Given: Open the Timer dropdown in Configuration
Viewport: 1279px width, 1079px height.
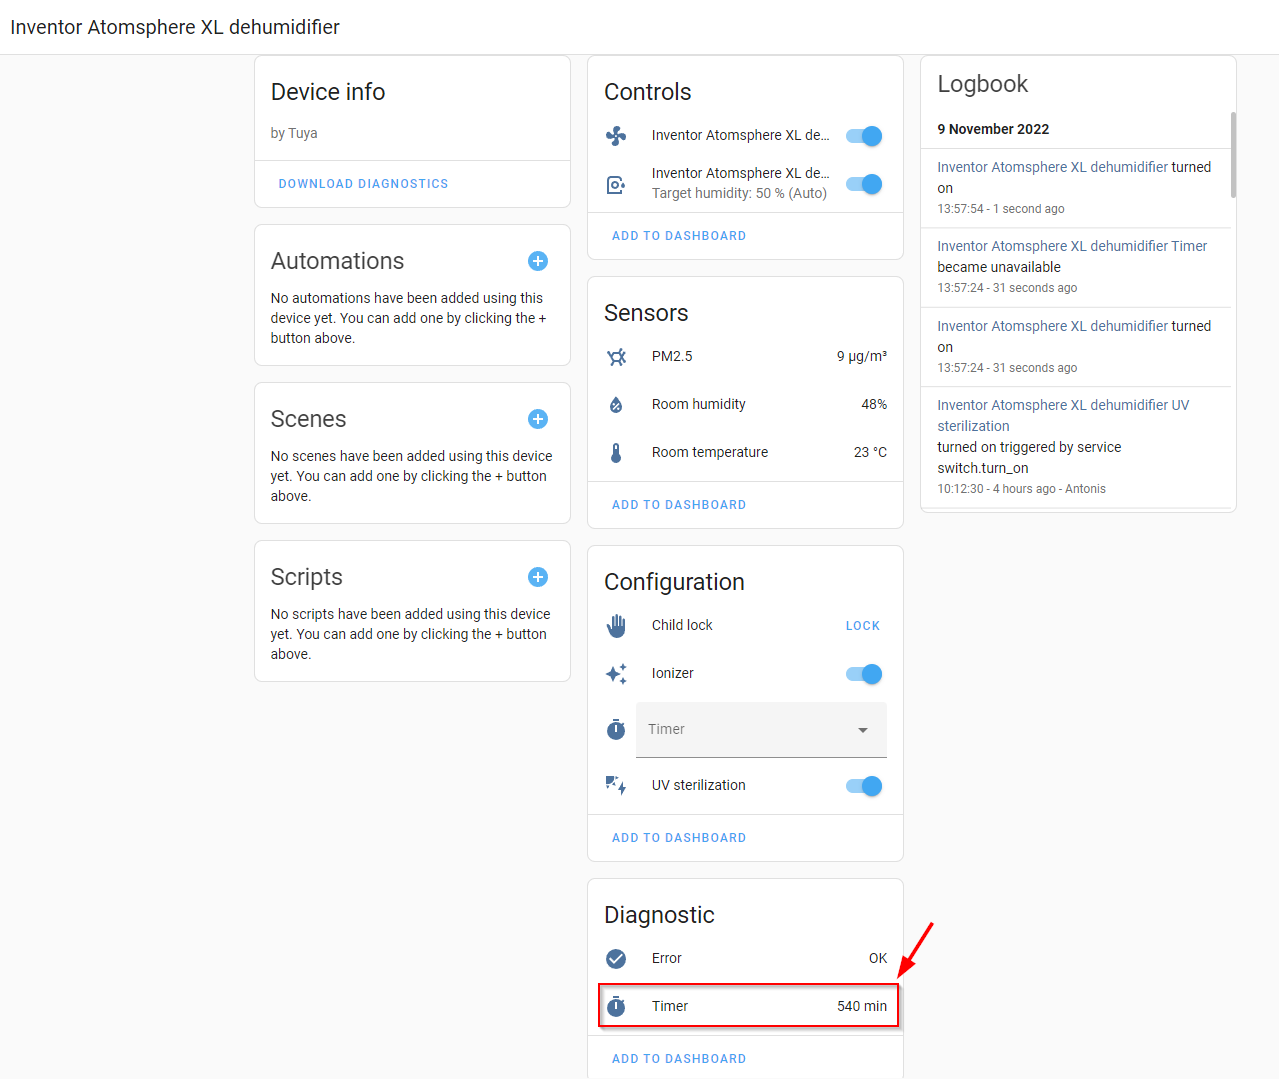Looking at the screenshot, I should tap(761, 729).
